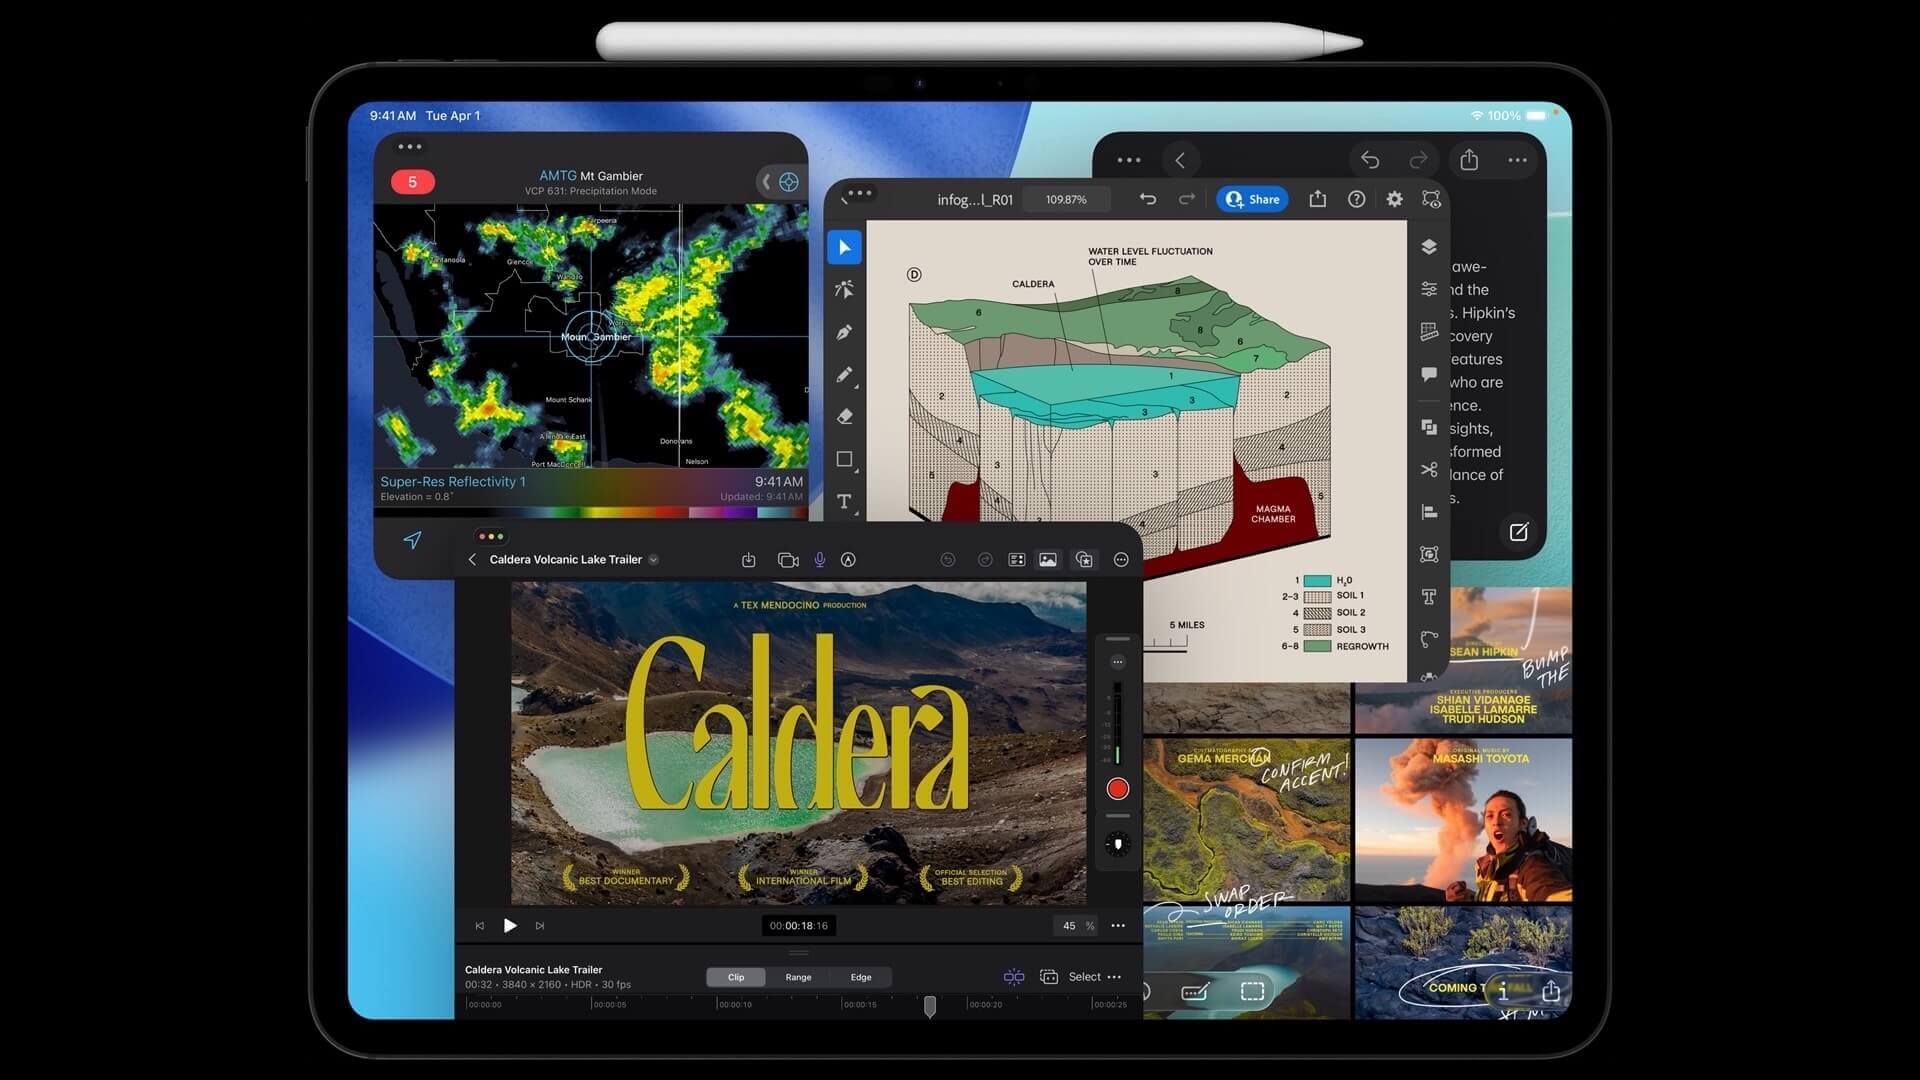The image size is (1920, 1080).
Task: Select the Eraser tool
Action: [844, 416]
